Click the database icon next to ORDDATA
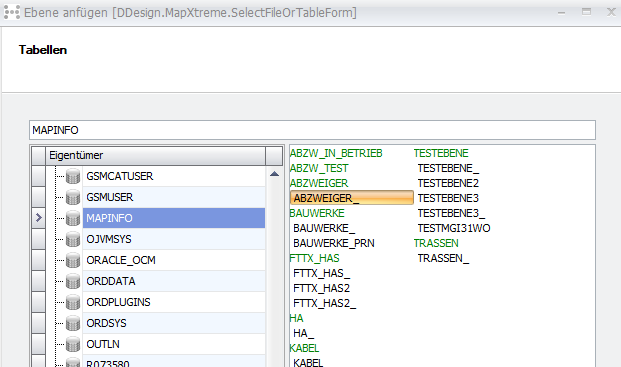Screen dimensions: 621x367 [73, 281]
